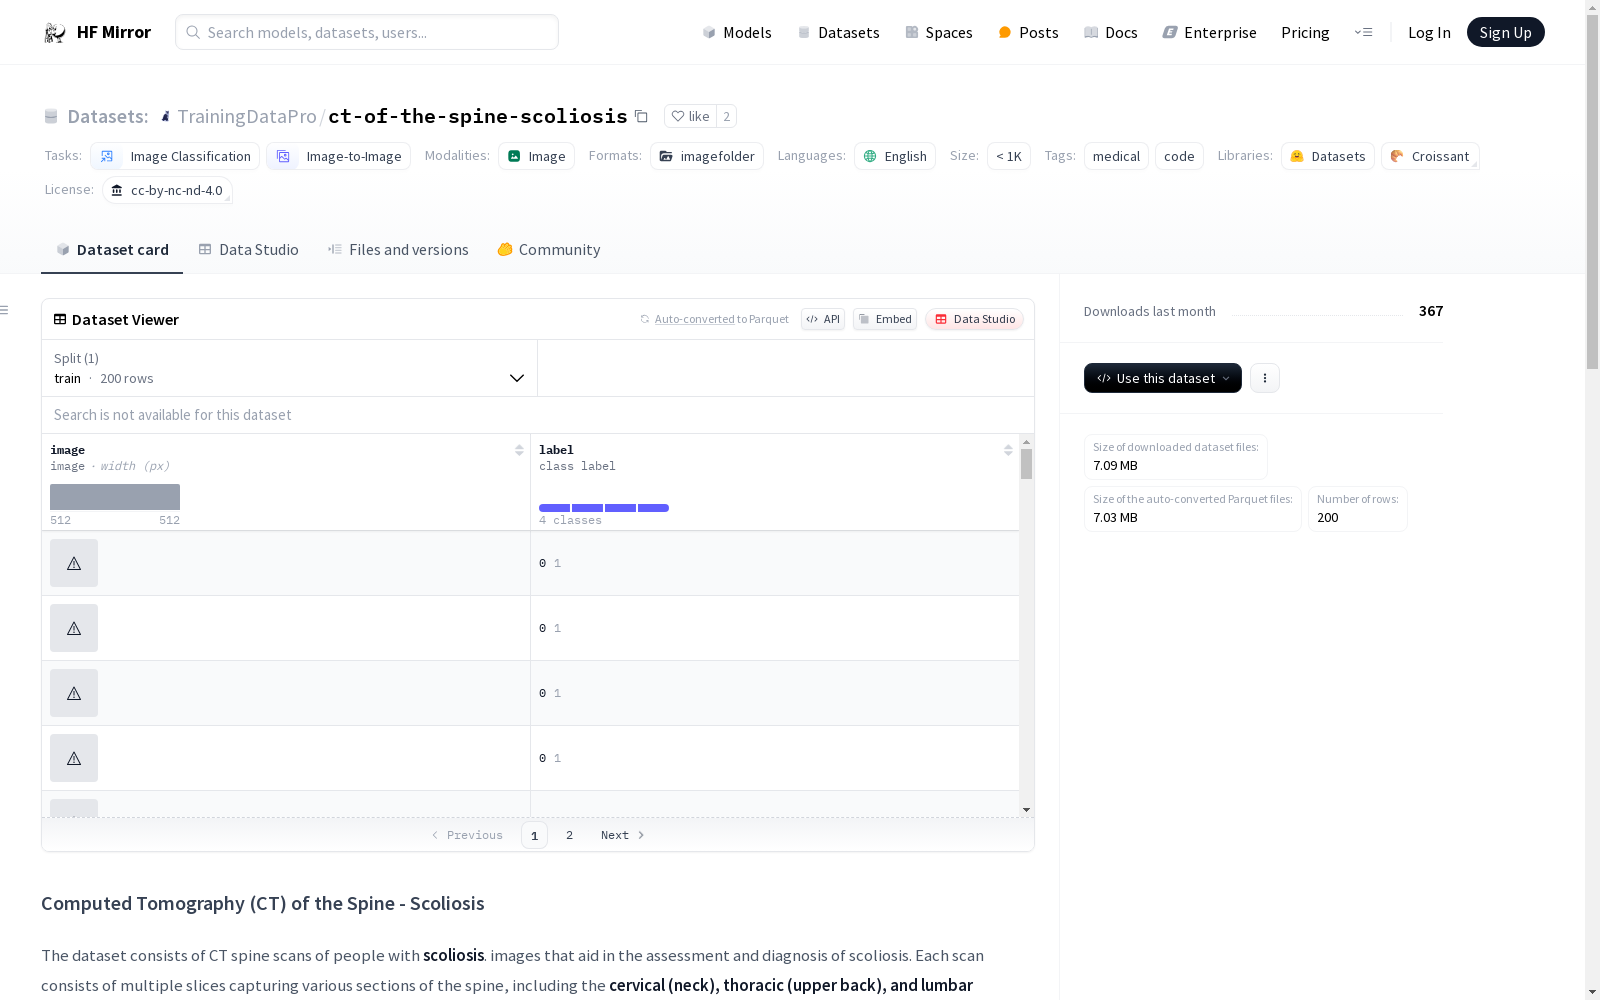Image resolution: width=1600 pixels, height=1000 pixels.
Task: Open the Pricing page
Action: (x=1305, y=32)
